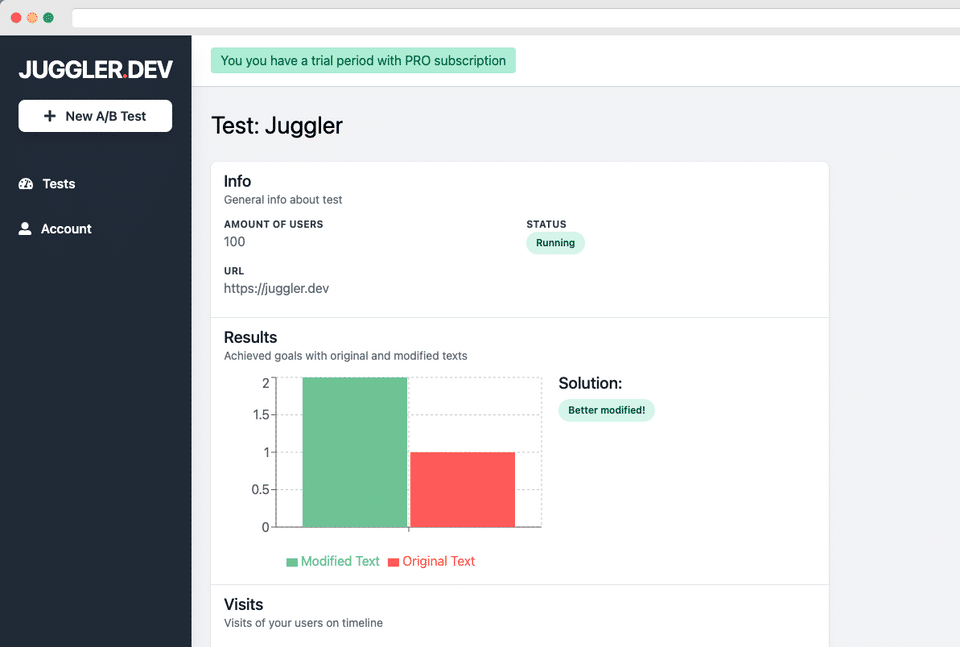Toggle the Original Text legend label

point(438,561)
